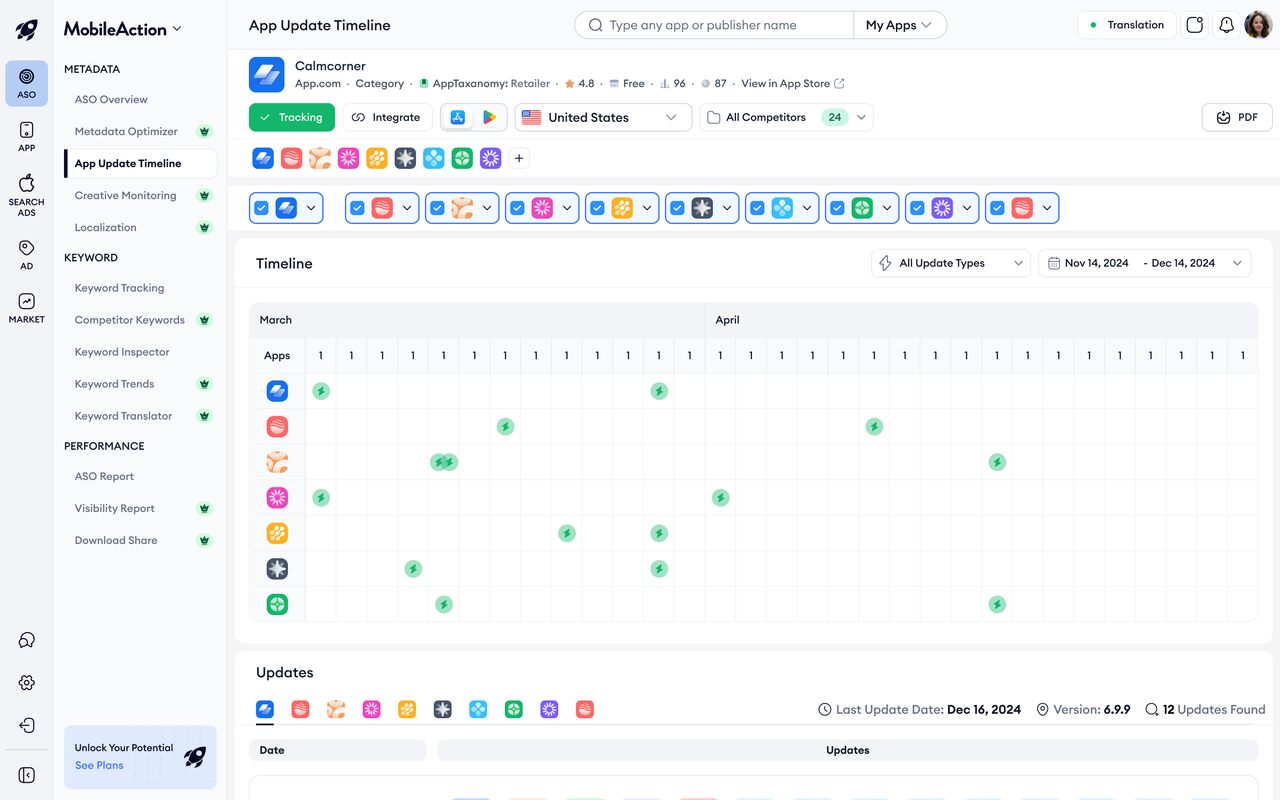Click the Tracking button
This screenshot has height=800, width=1280.
291,117
